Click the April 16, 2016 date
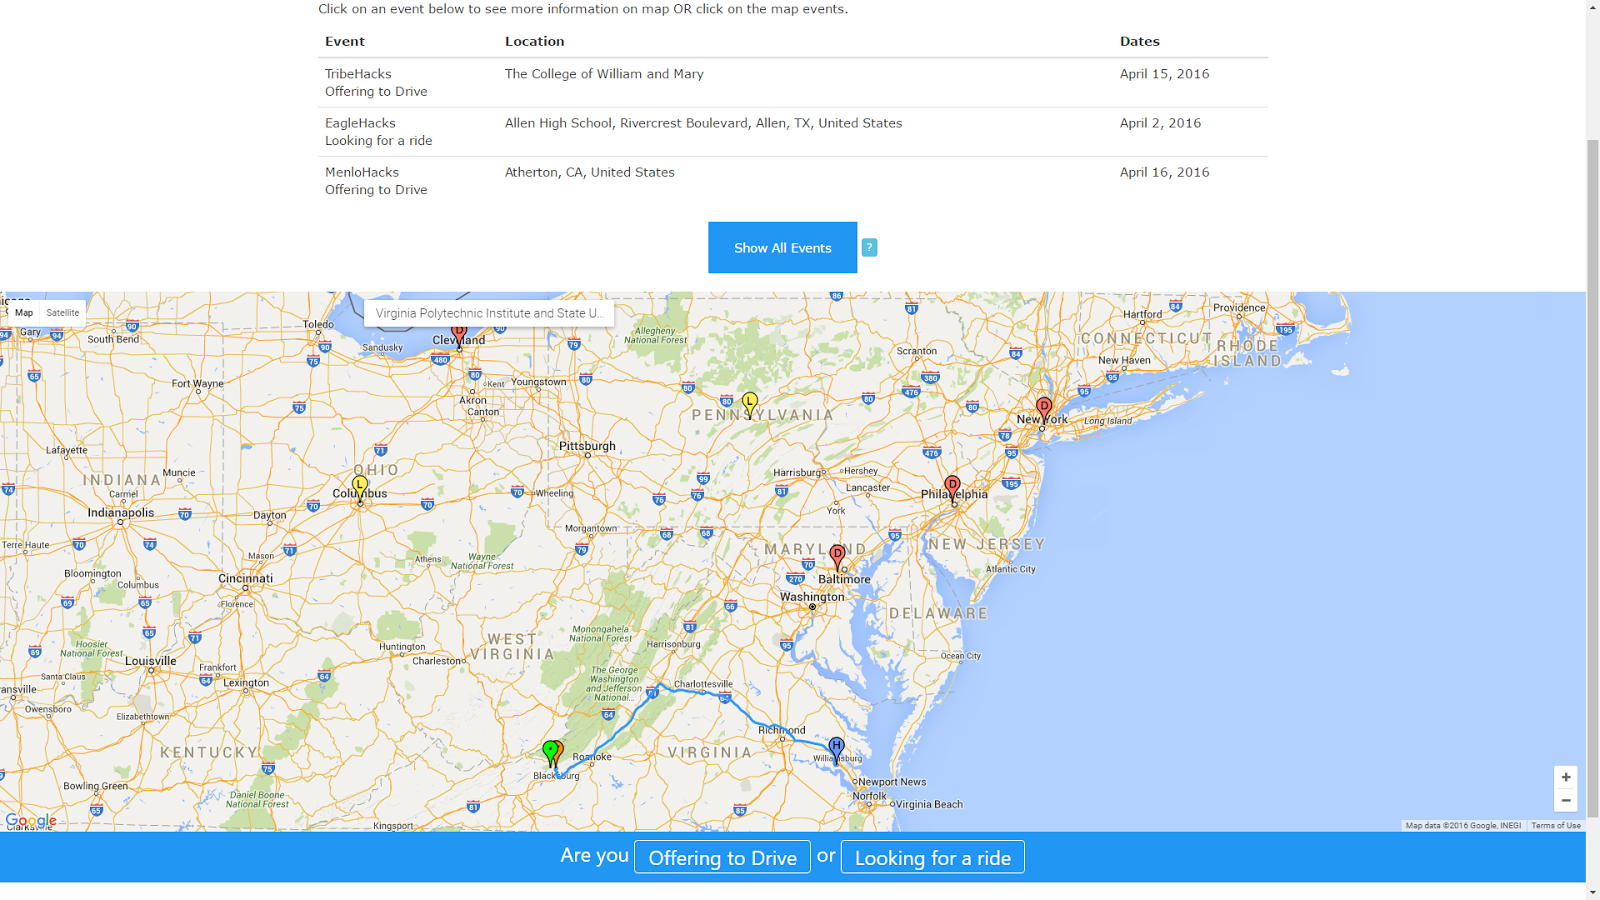Viewport: 1600px width, 900px height. (1164, 172)
